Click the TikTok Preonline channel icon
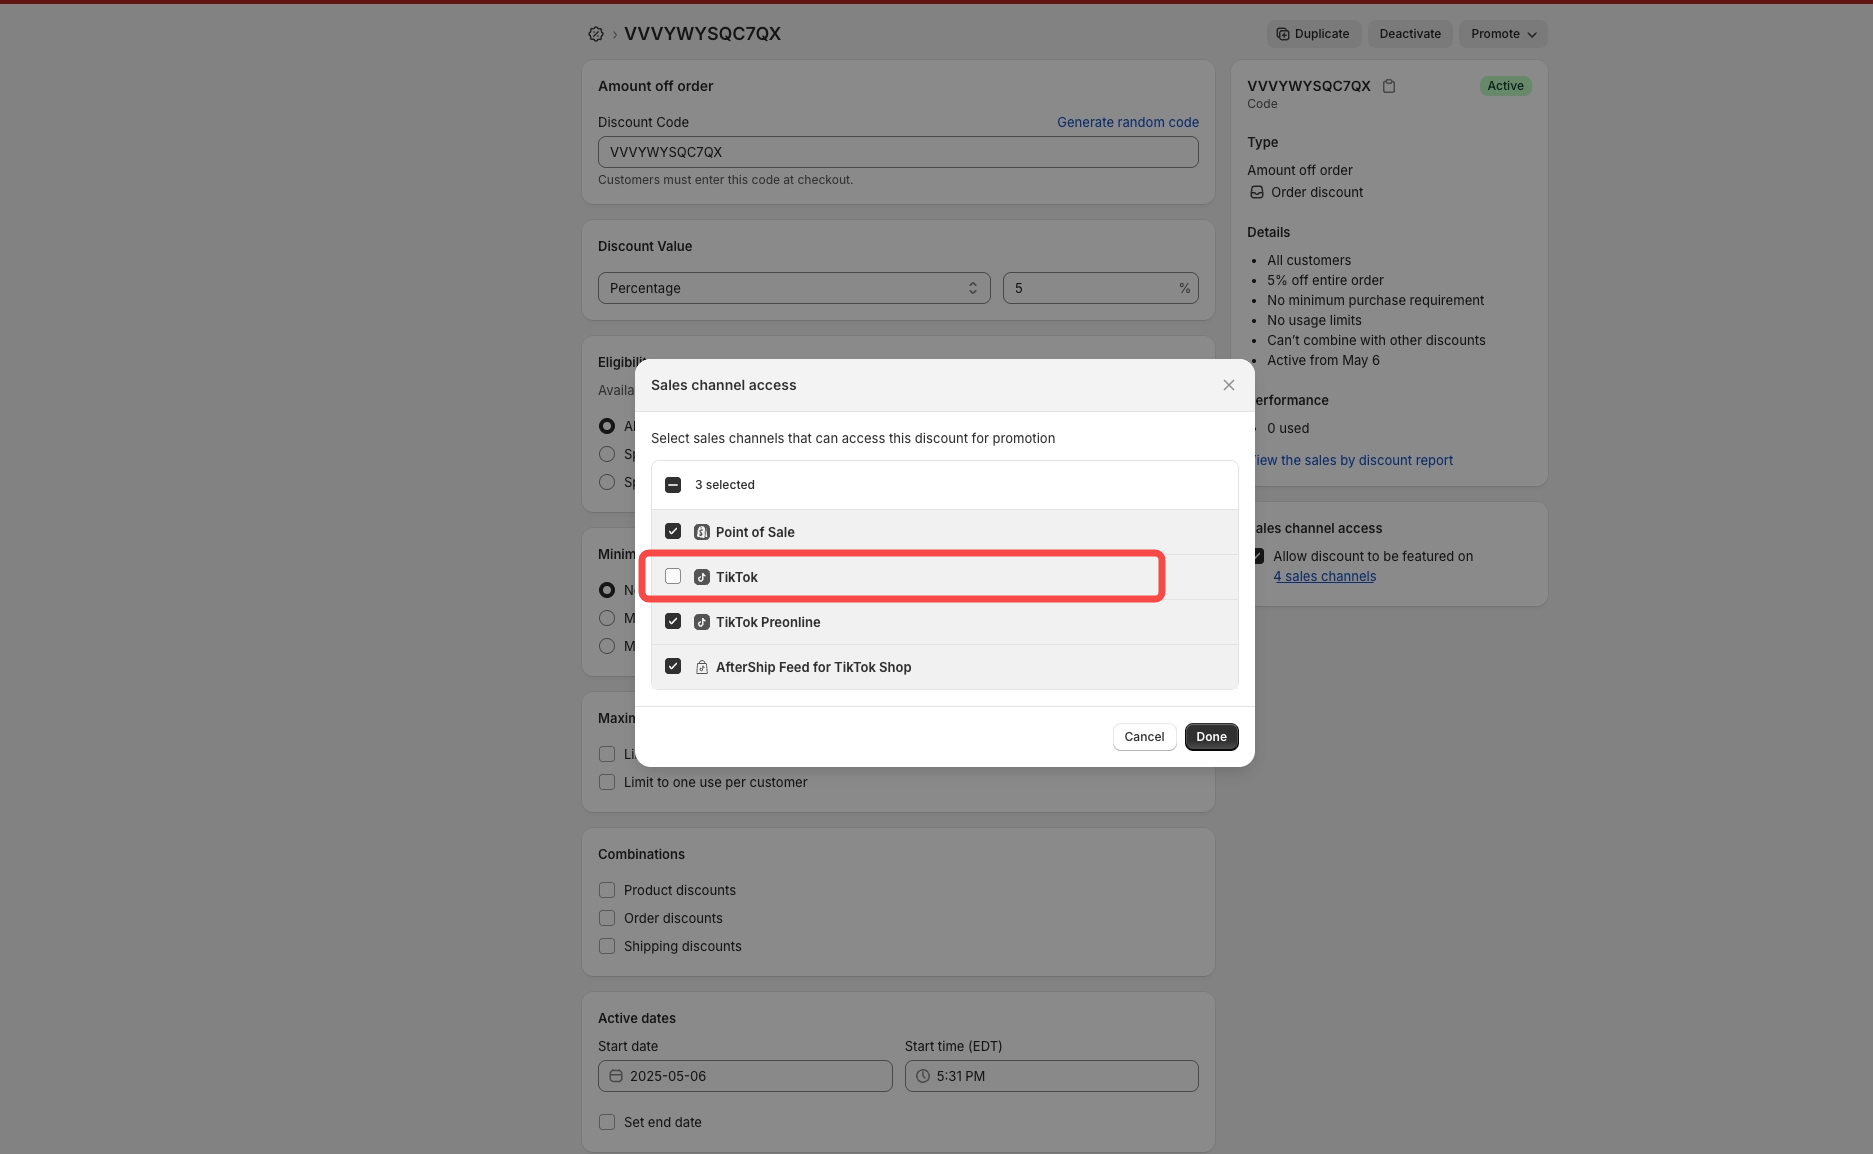The width and height of the screenshot is (1873, 1154). click(702, 622)
